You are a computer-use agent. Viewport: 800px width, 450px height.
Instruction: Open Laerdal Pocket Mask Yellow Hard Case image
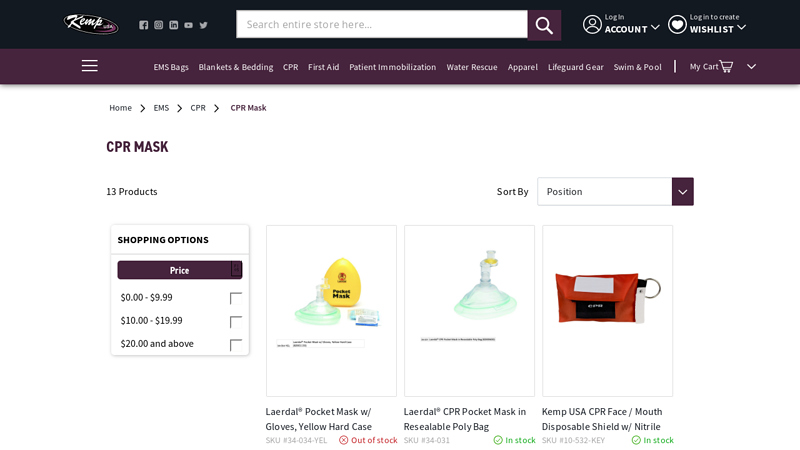click(x=331, y=311)
